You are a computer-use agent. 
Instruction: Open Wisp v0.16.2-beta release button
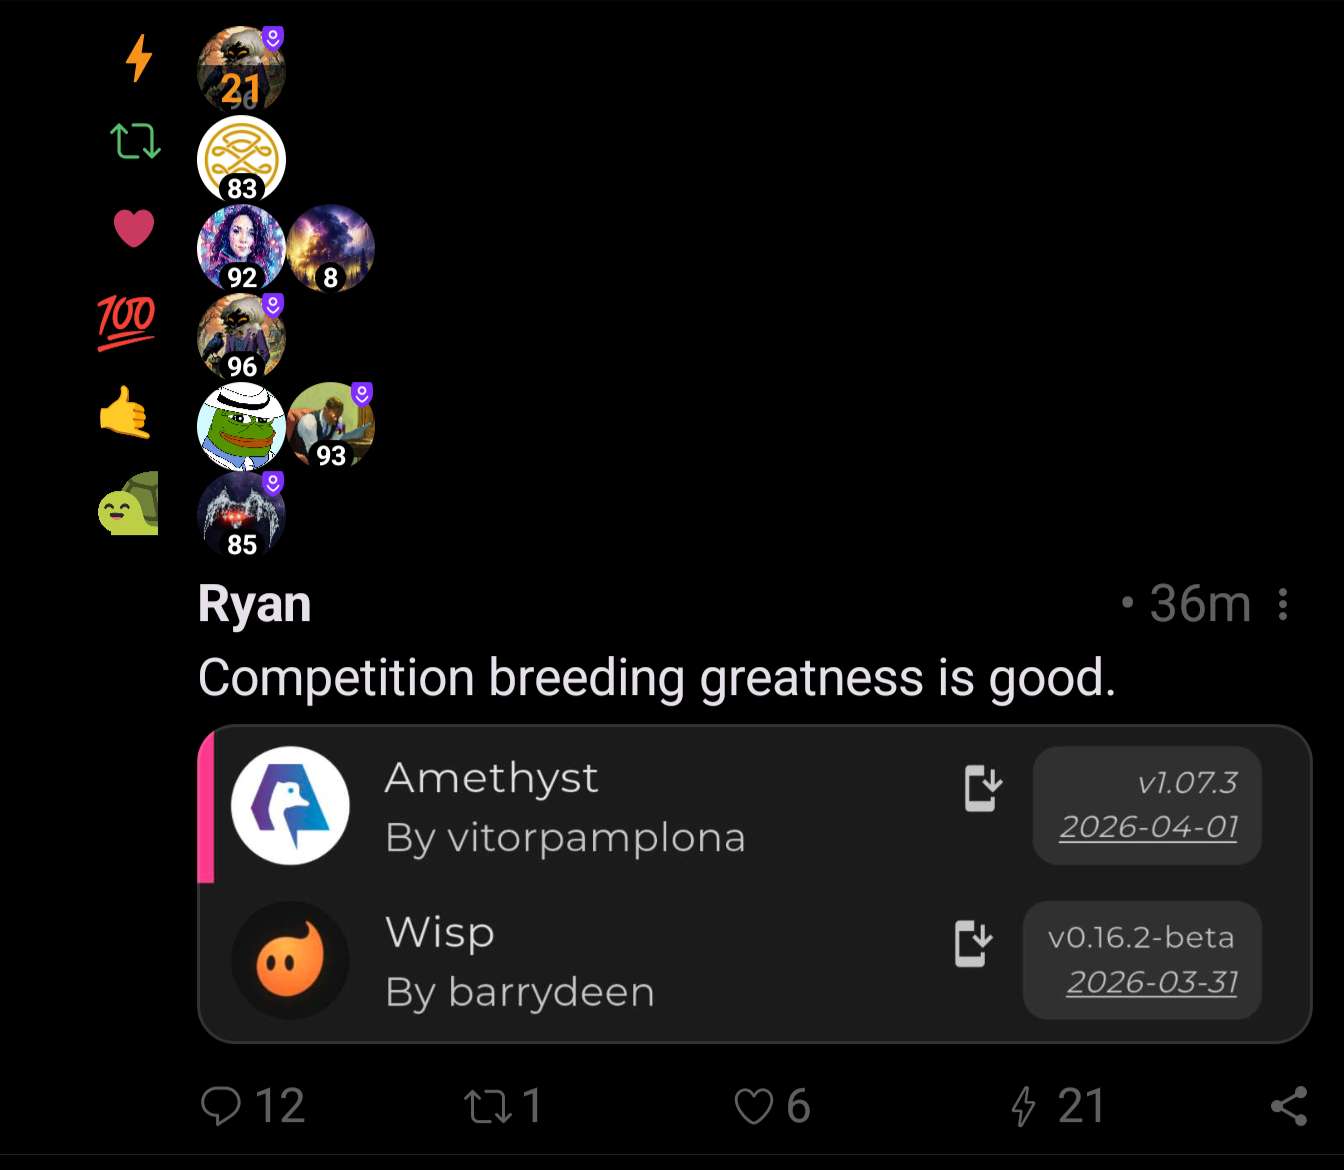[x=1142, y=960]
